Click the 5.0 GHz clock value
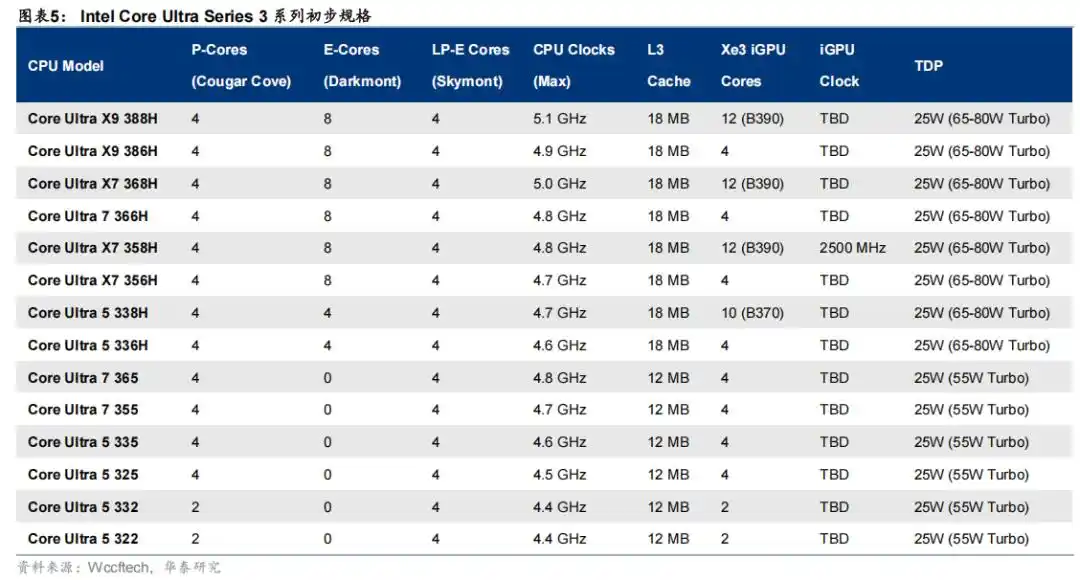1080x580 pixels. tap(560, 184)
